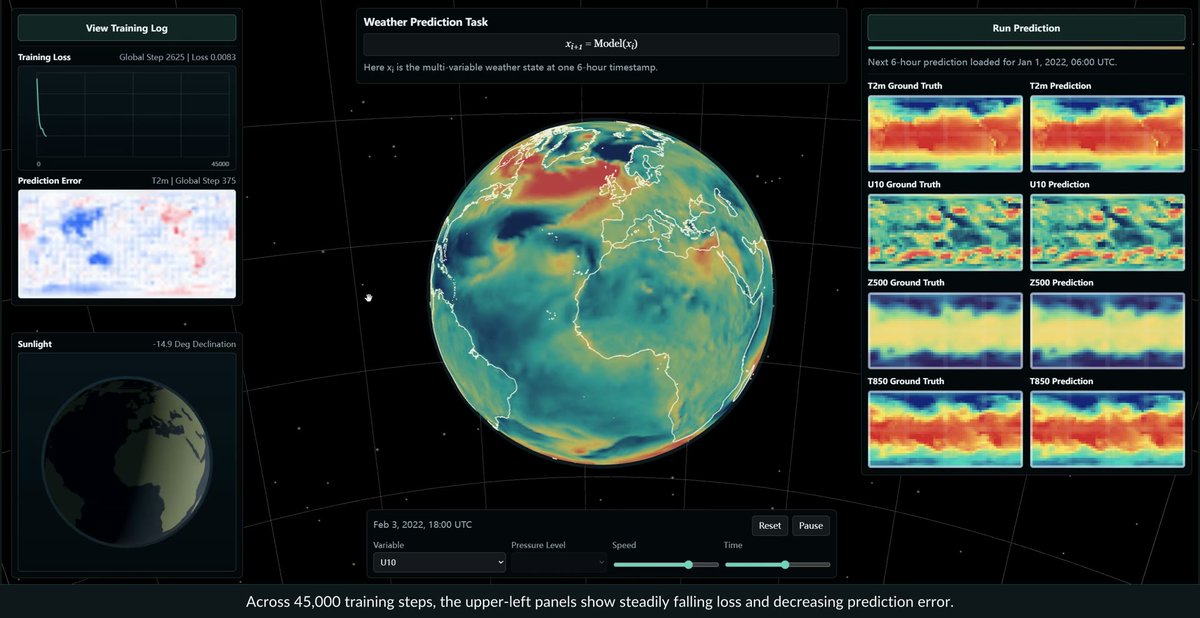Click the "45000" axis label on loss chart
1200x618 pixels.
(220, 164)
